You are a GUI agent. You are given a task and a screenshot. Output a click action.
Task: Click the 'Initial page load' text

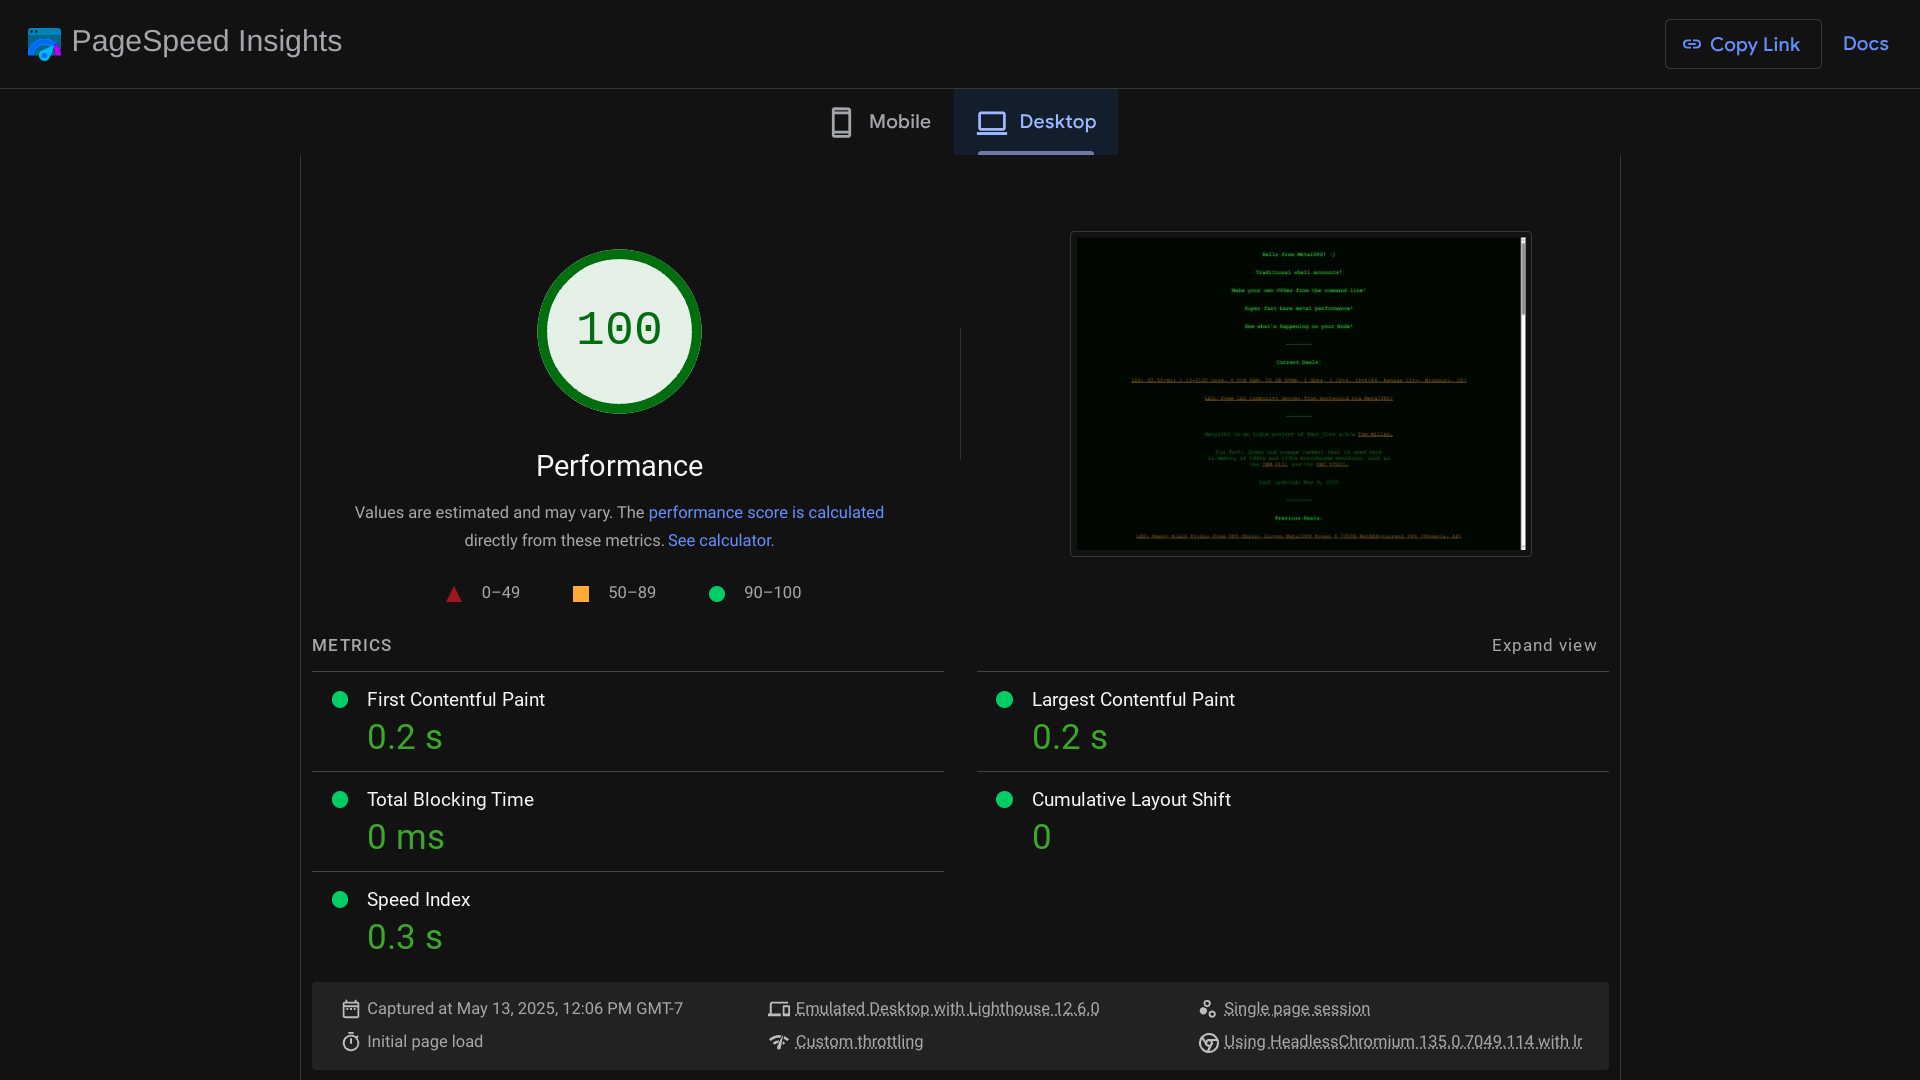[425, 1042]
